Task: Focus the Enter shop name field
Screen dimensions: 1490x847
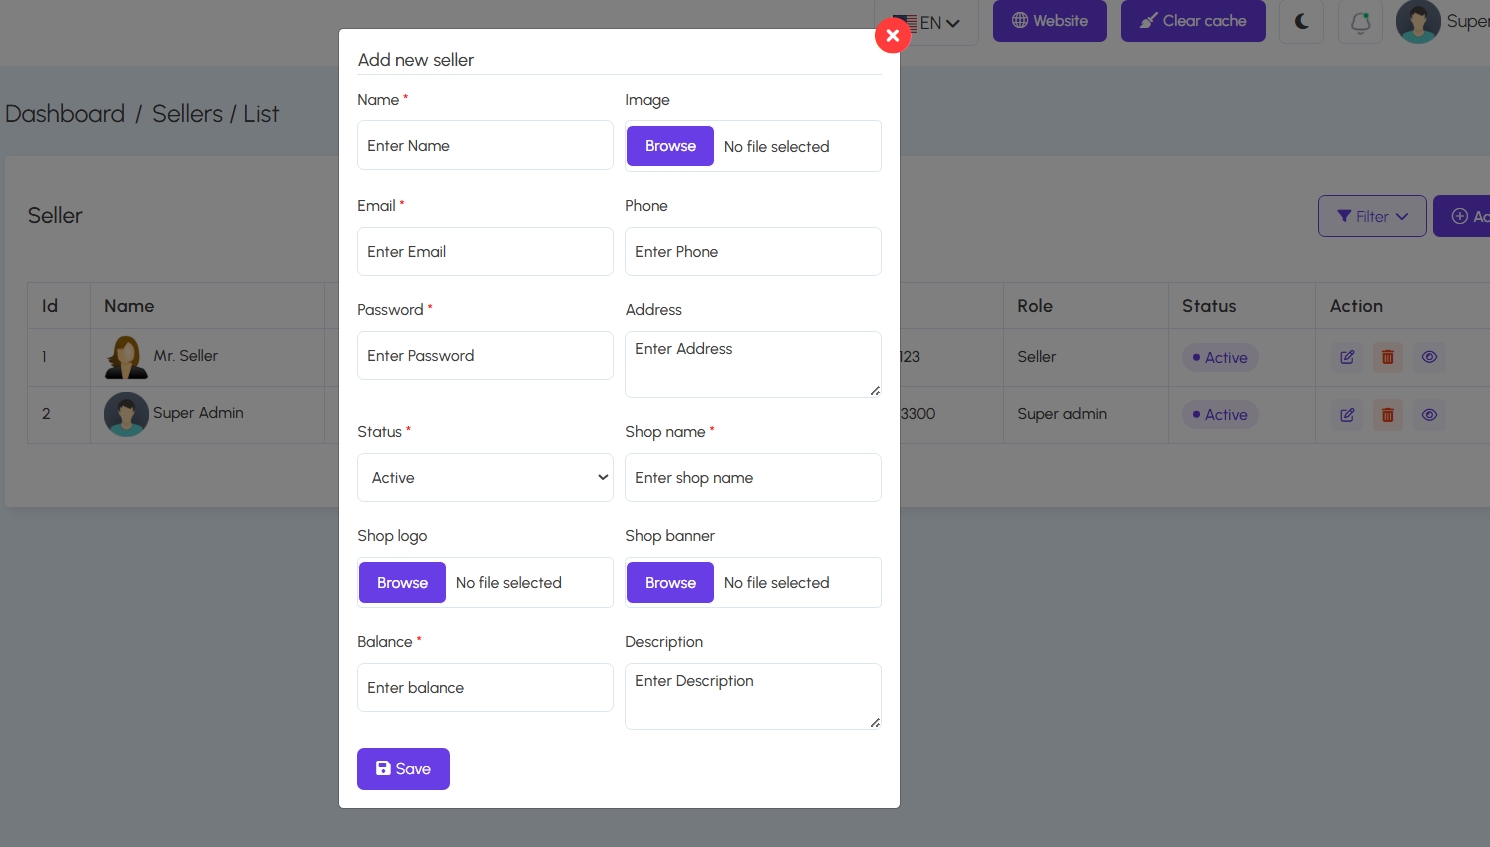Action: click(753, 478)
